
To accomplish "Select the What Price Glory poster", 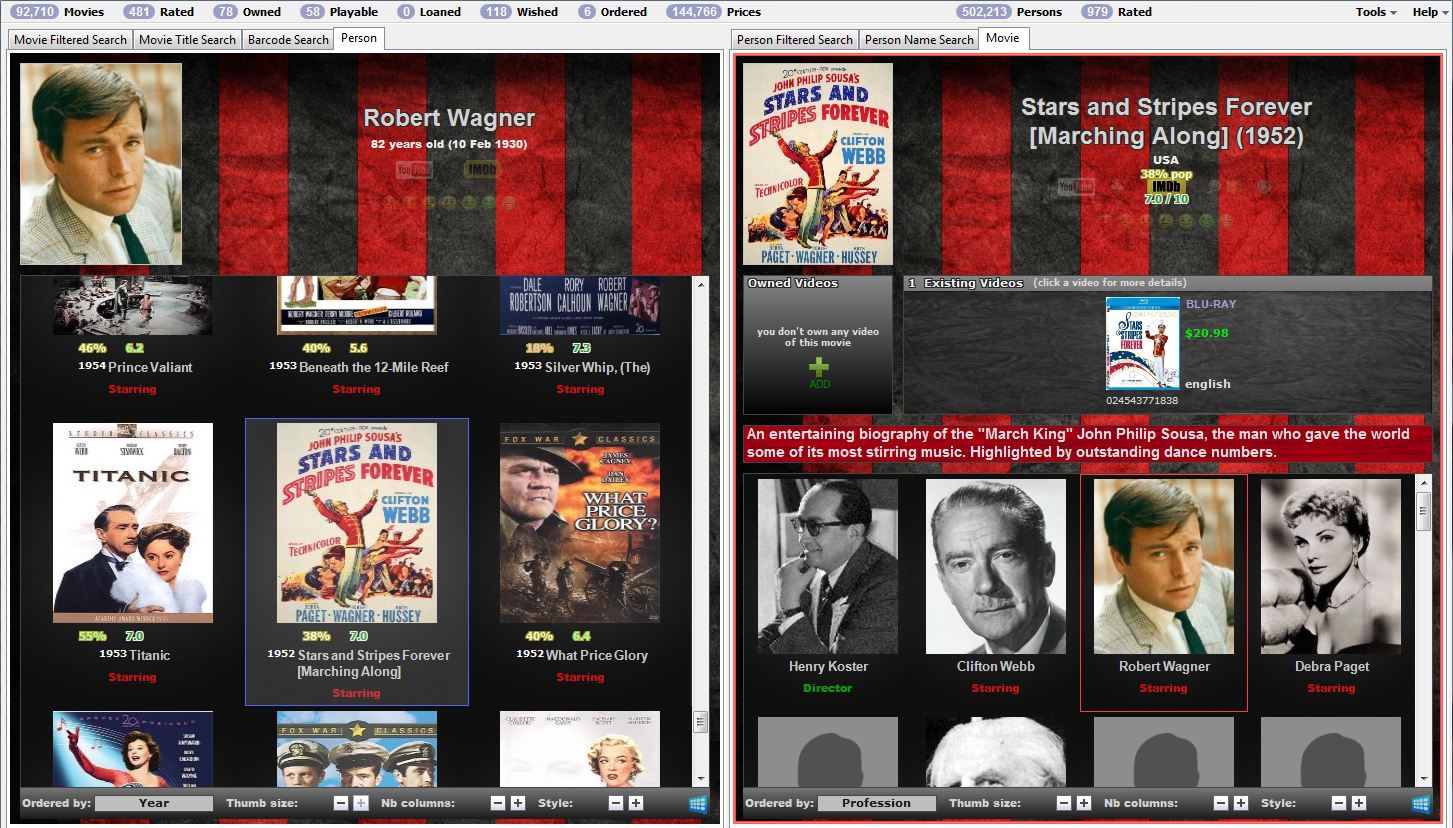I will click(580, 523).
